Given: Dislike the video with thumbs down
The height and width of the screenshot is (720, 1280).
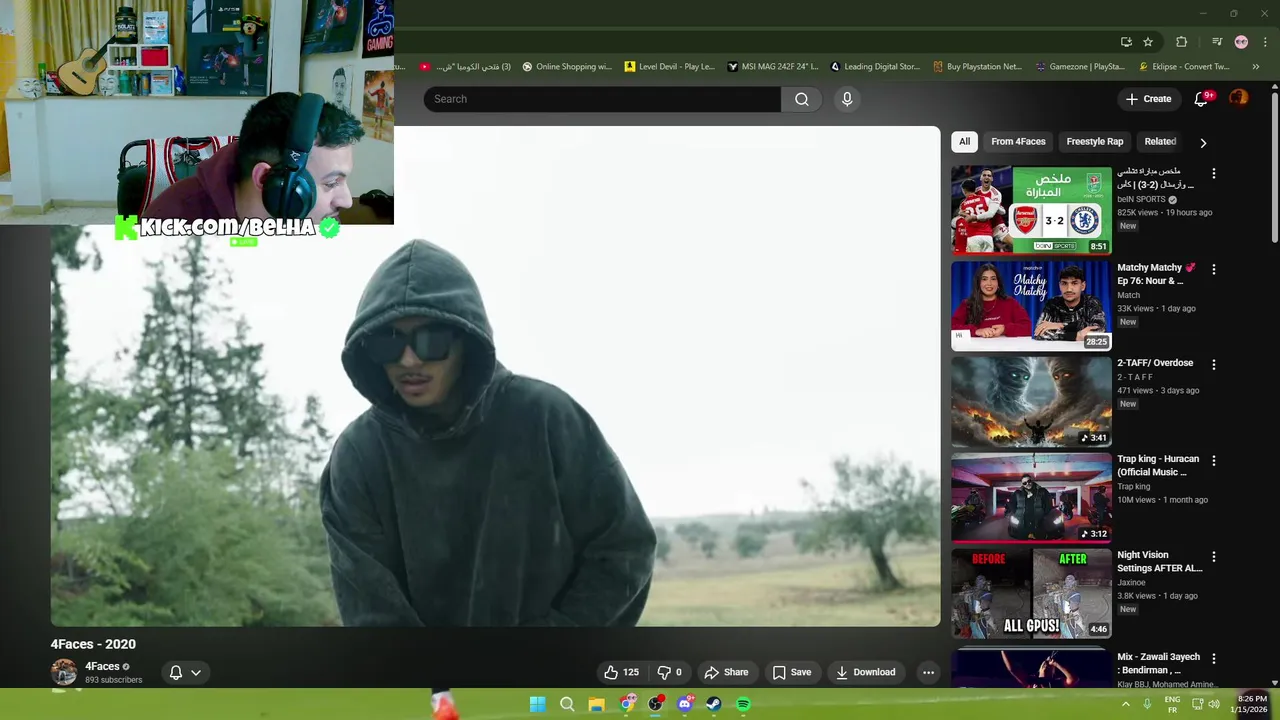Looking at the screenshot, I should pos(670,672).
